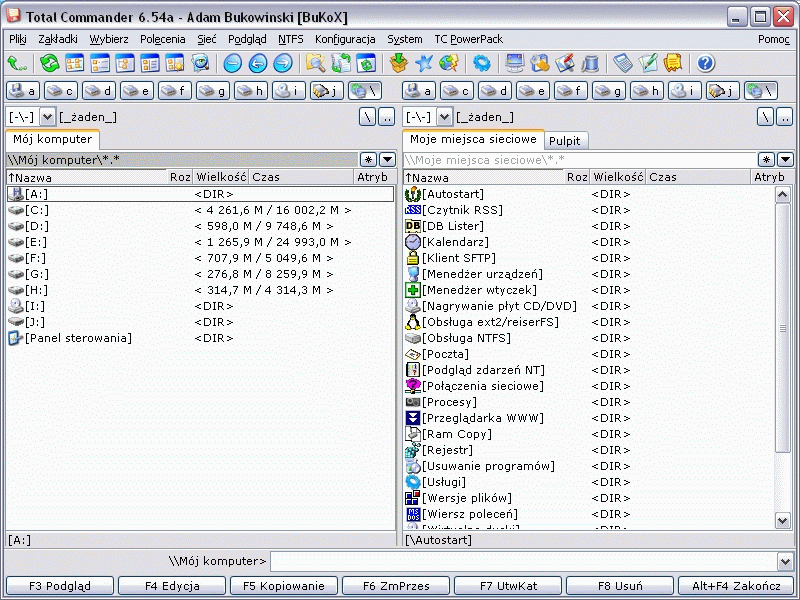This screenshot has width=800, height=600.
Task: Click the right panel scrollbar up arrow
Action: [x=783, y=194]
